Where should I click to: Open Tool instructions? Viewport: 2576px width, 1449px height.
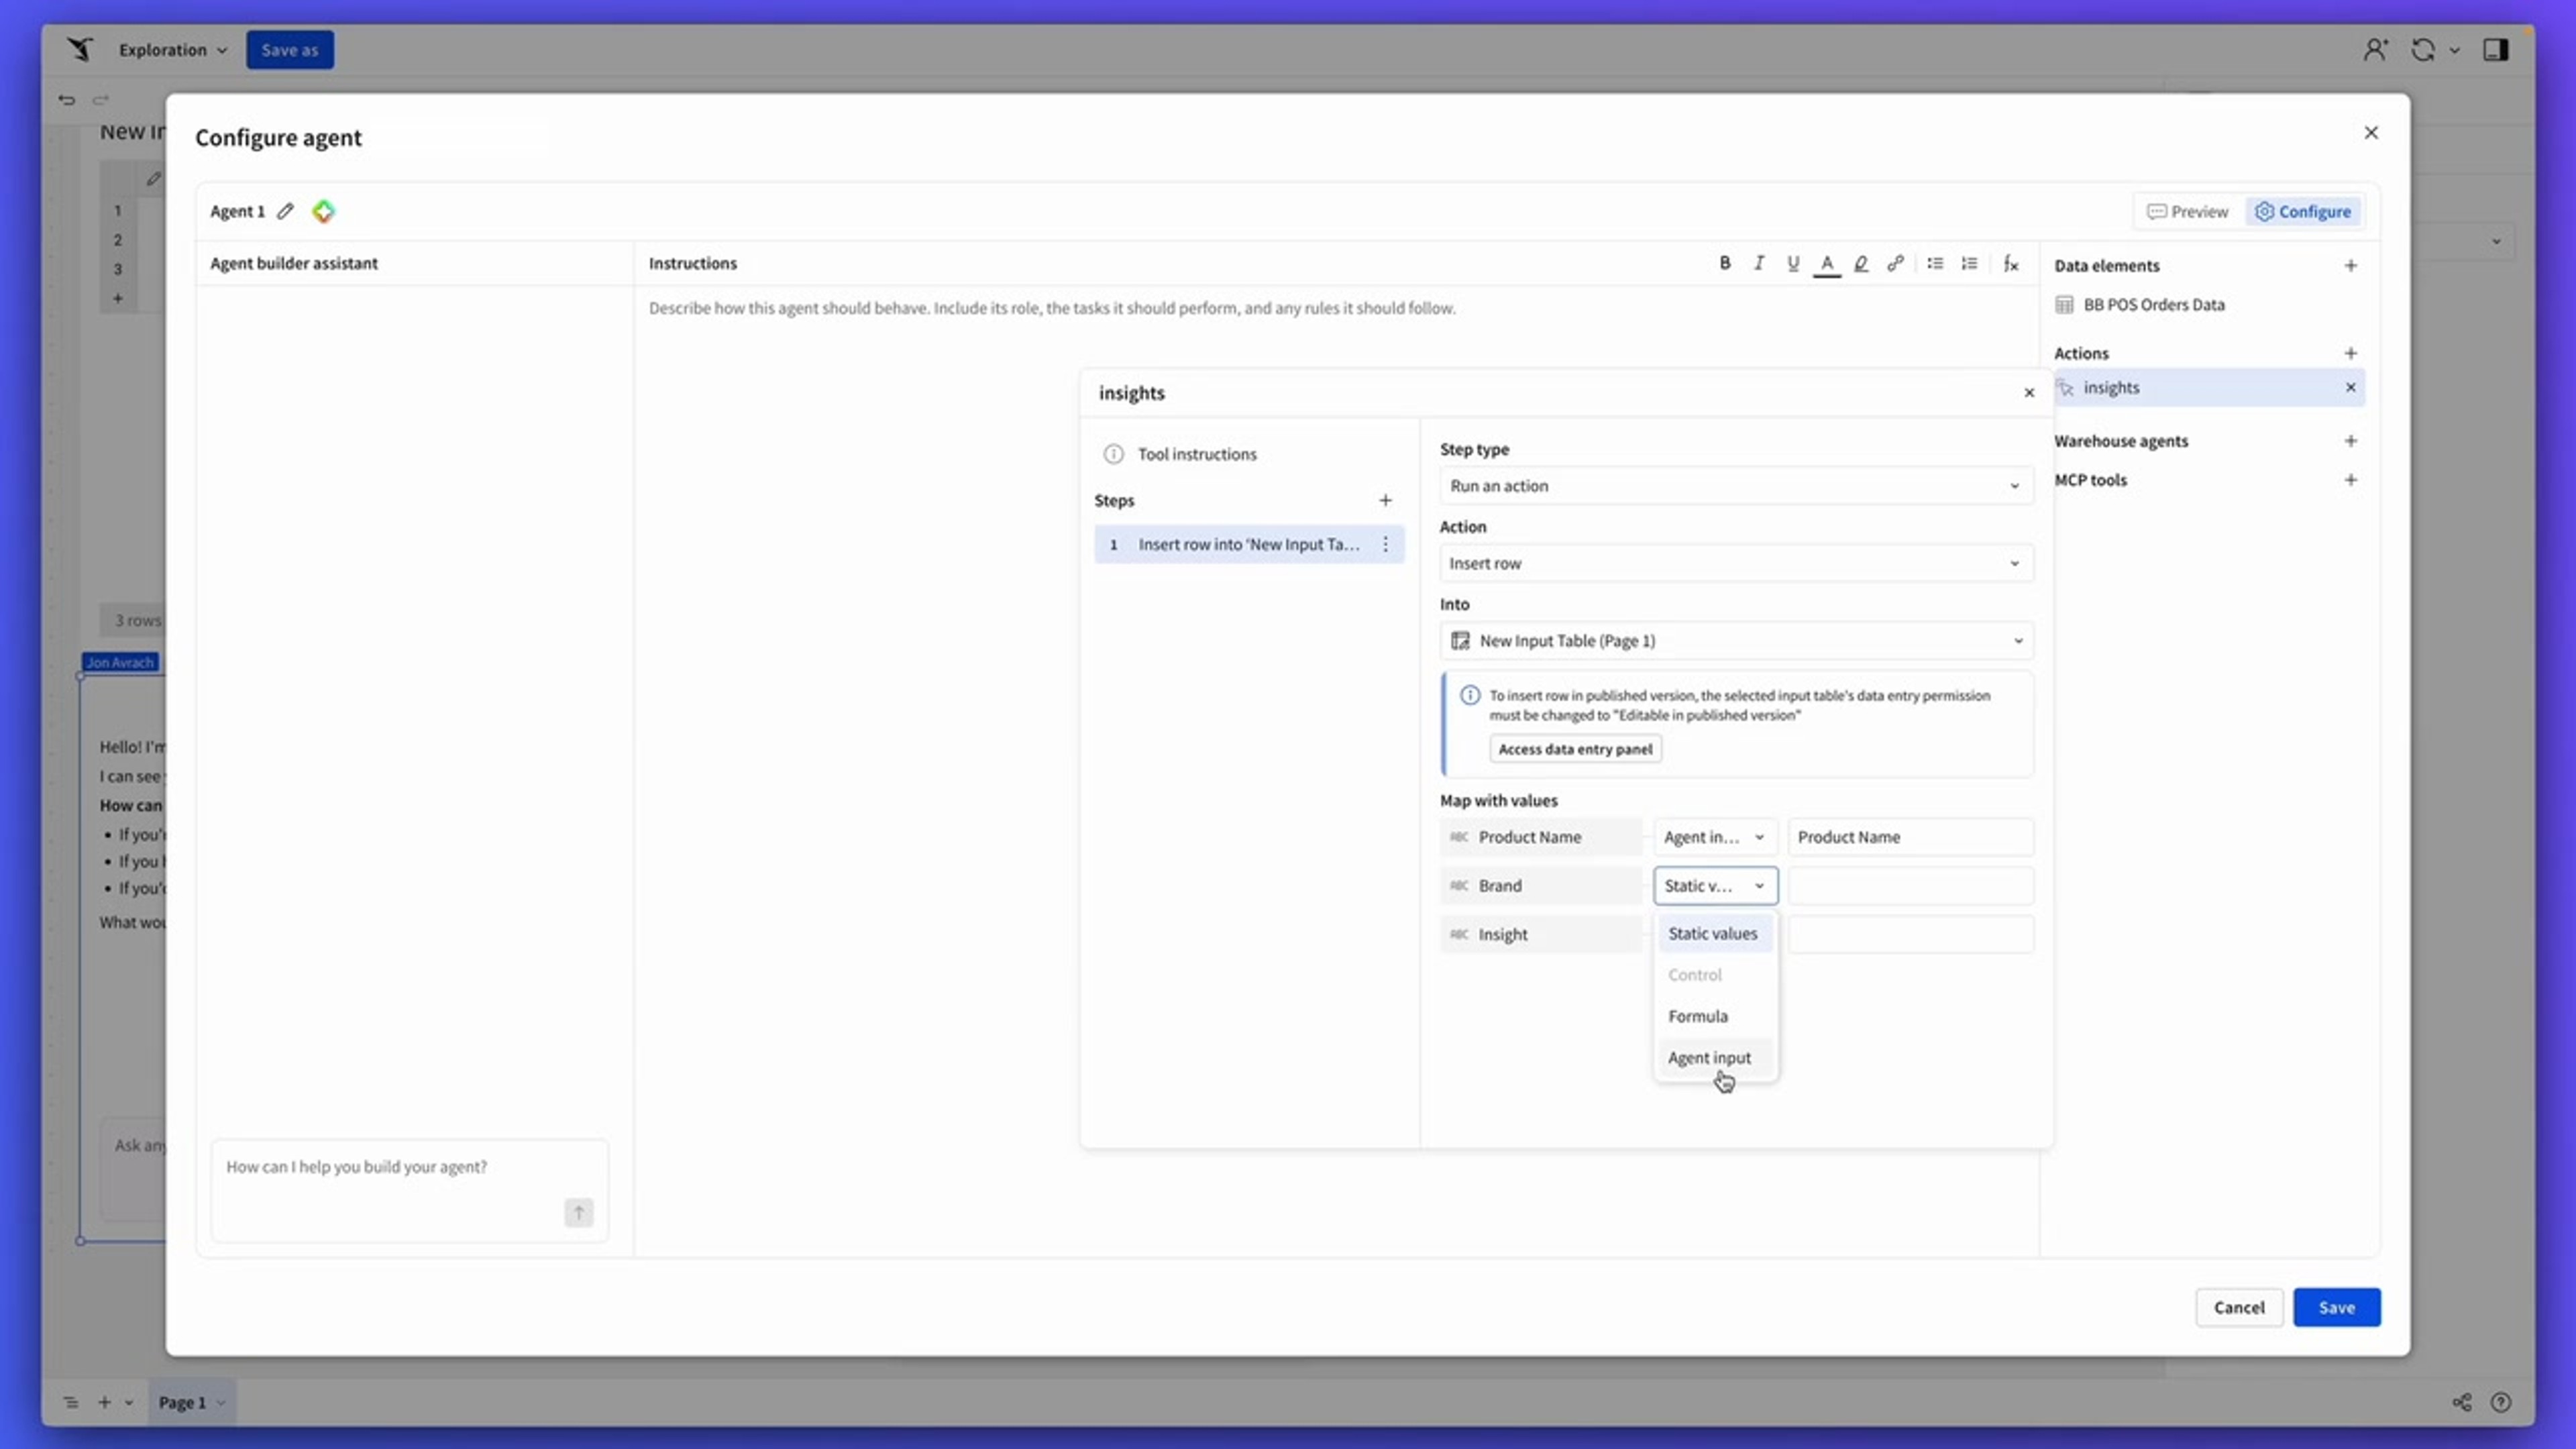[x=1197, y=454]
